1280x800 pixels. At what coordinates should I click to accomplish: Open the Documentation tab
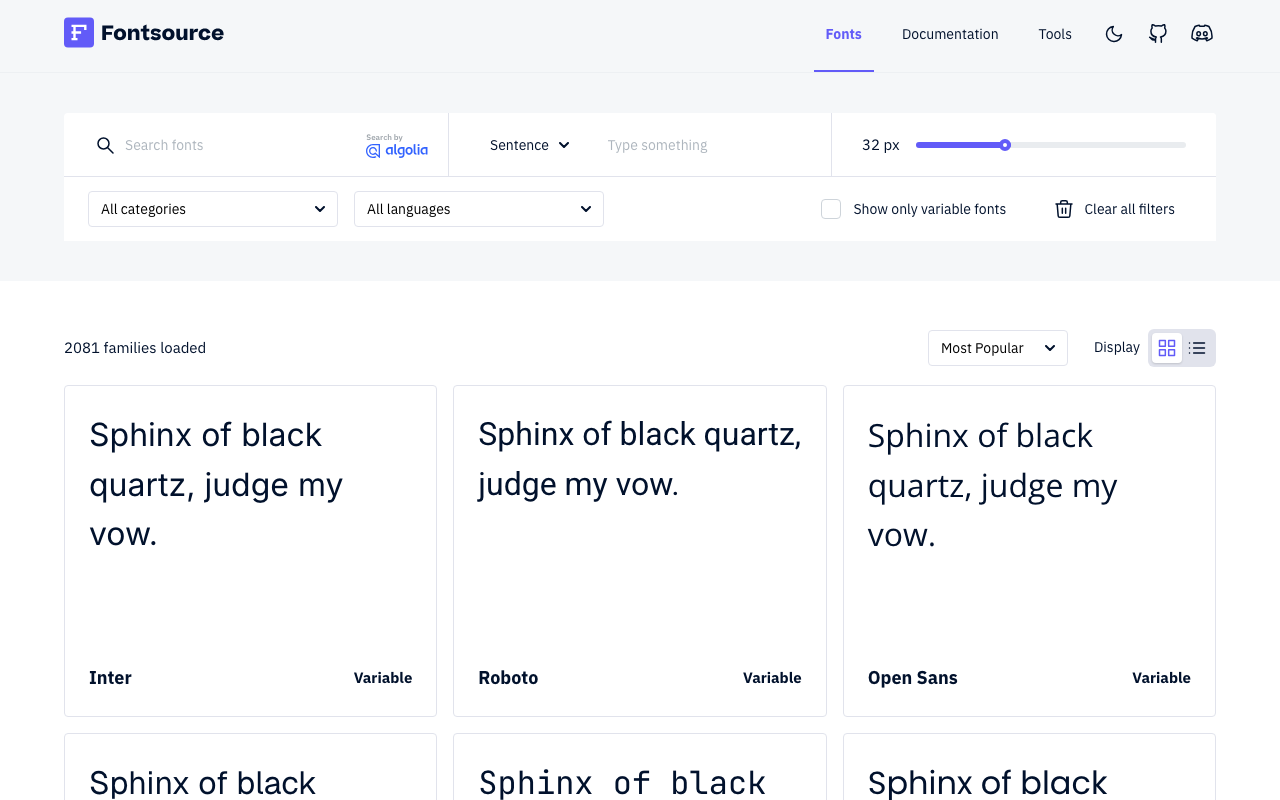[x=950, y=34]
